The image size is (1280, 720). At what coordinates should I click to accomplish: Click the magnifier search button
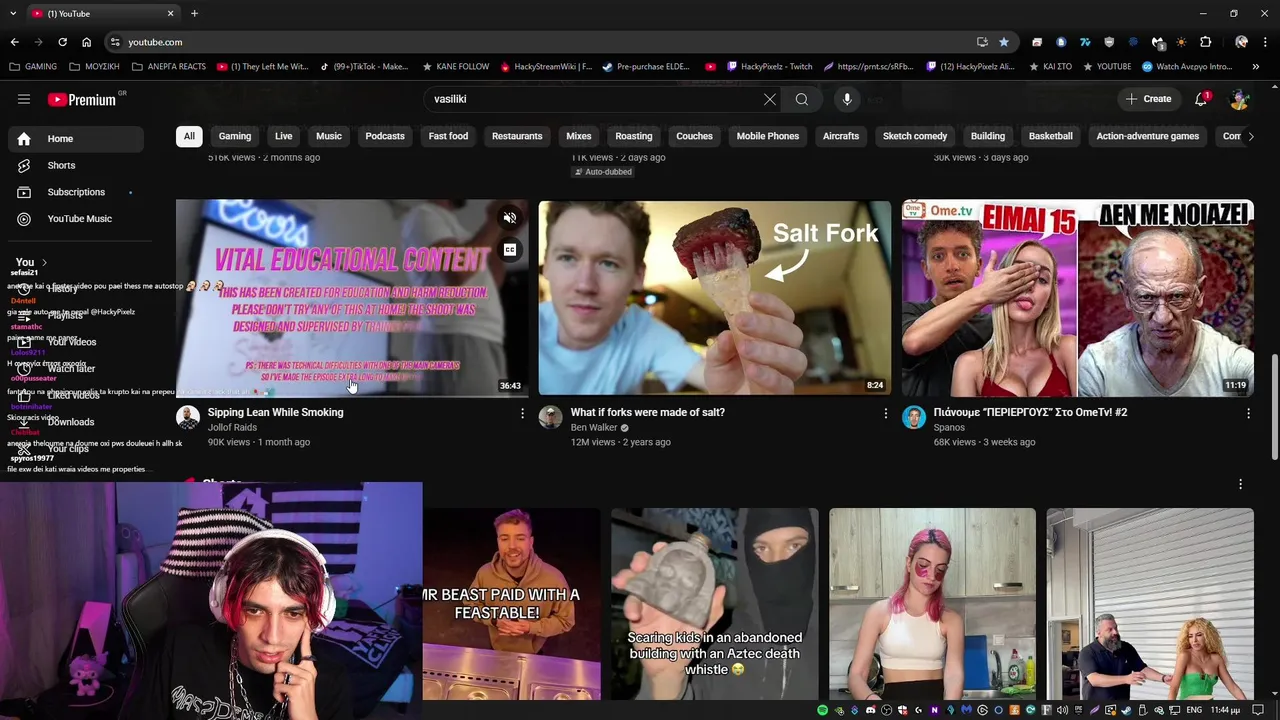click(x=801, y=99)
